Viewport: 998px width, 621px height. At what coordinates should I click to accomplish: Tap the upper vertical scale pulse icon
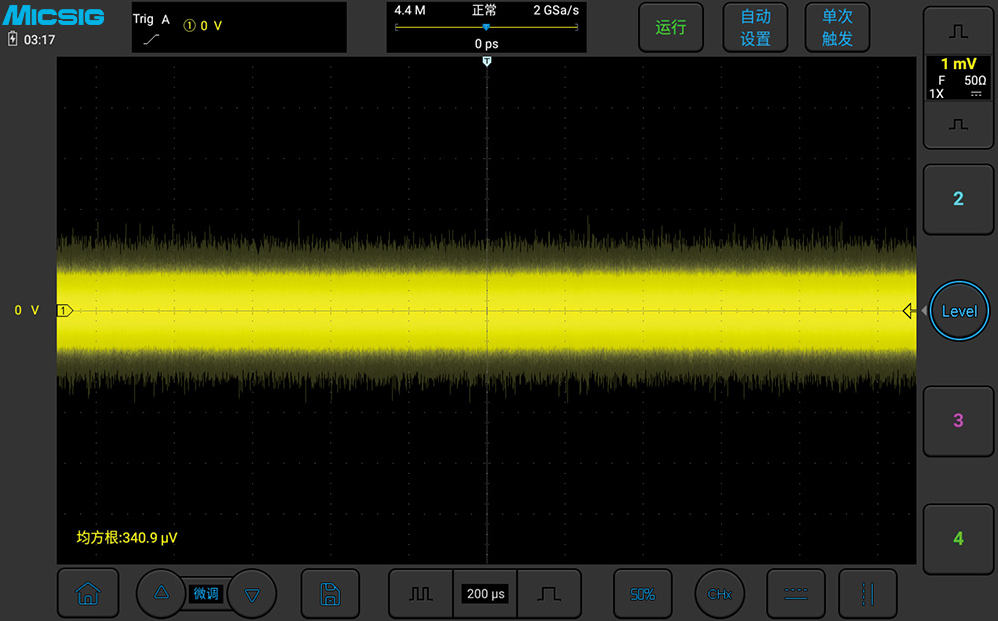point(958,32)
